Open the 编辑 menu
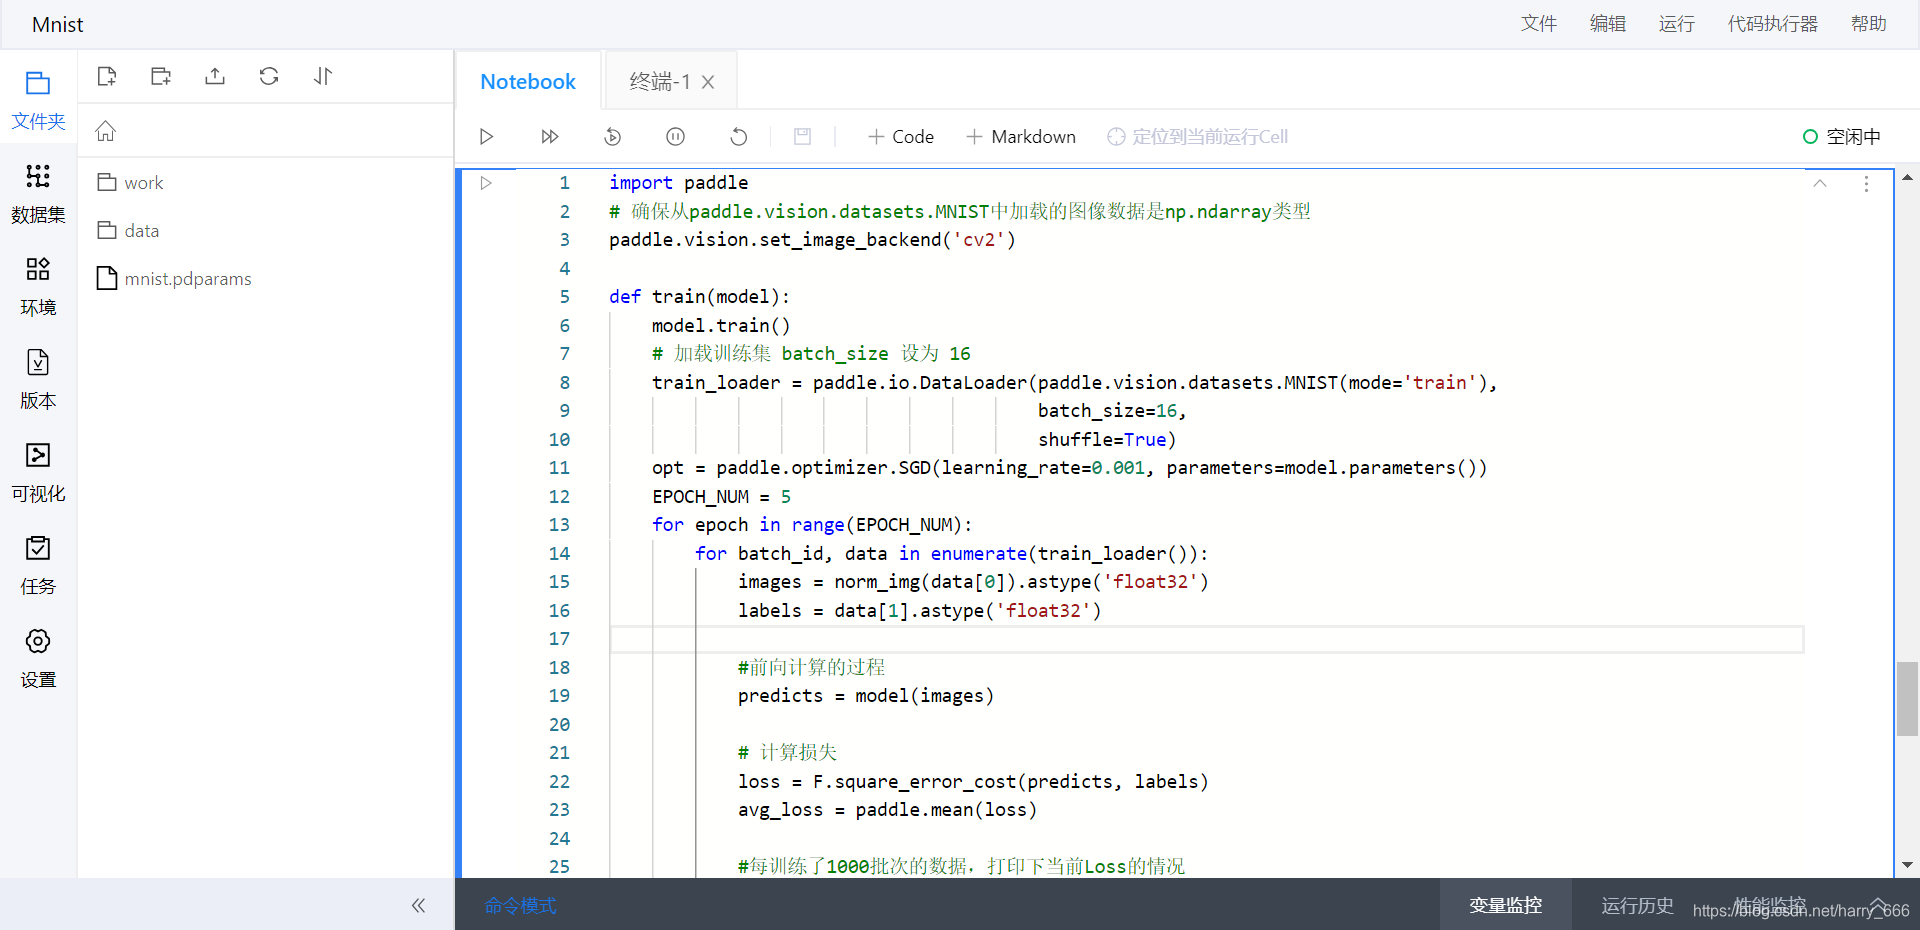This screenshot has width=1920, height=930. [1608, 24]
